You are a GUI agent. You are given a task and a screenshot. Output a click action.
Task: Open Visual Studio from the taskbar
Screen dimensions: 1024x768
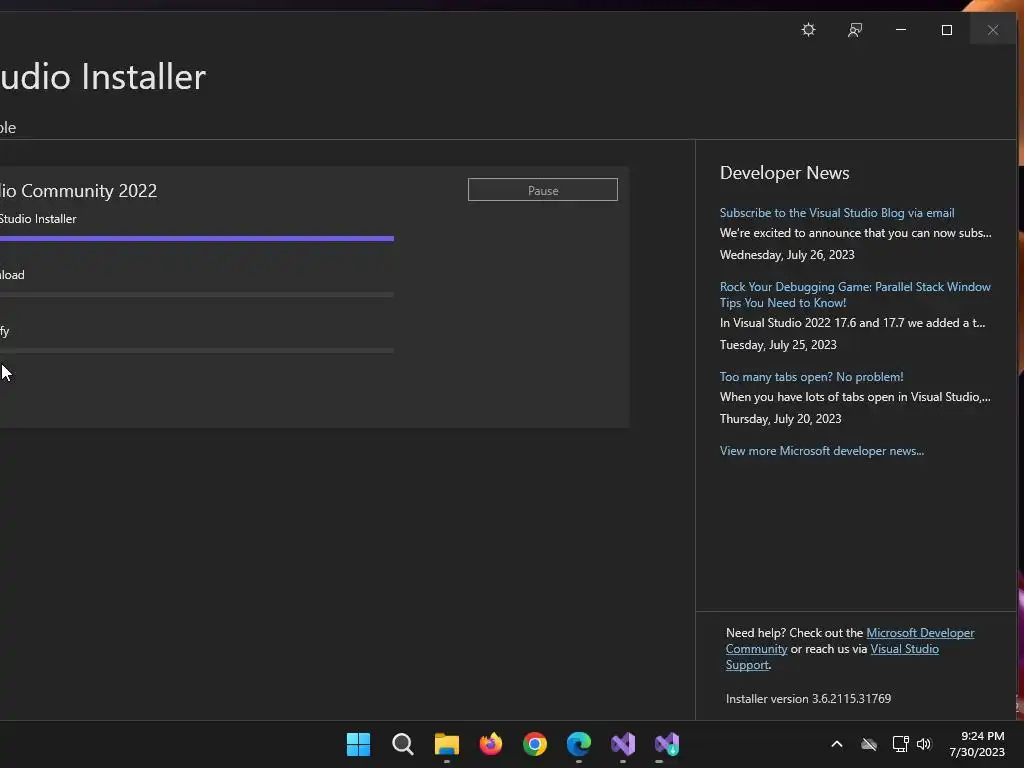coord(623,744)
